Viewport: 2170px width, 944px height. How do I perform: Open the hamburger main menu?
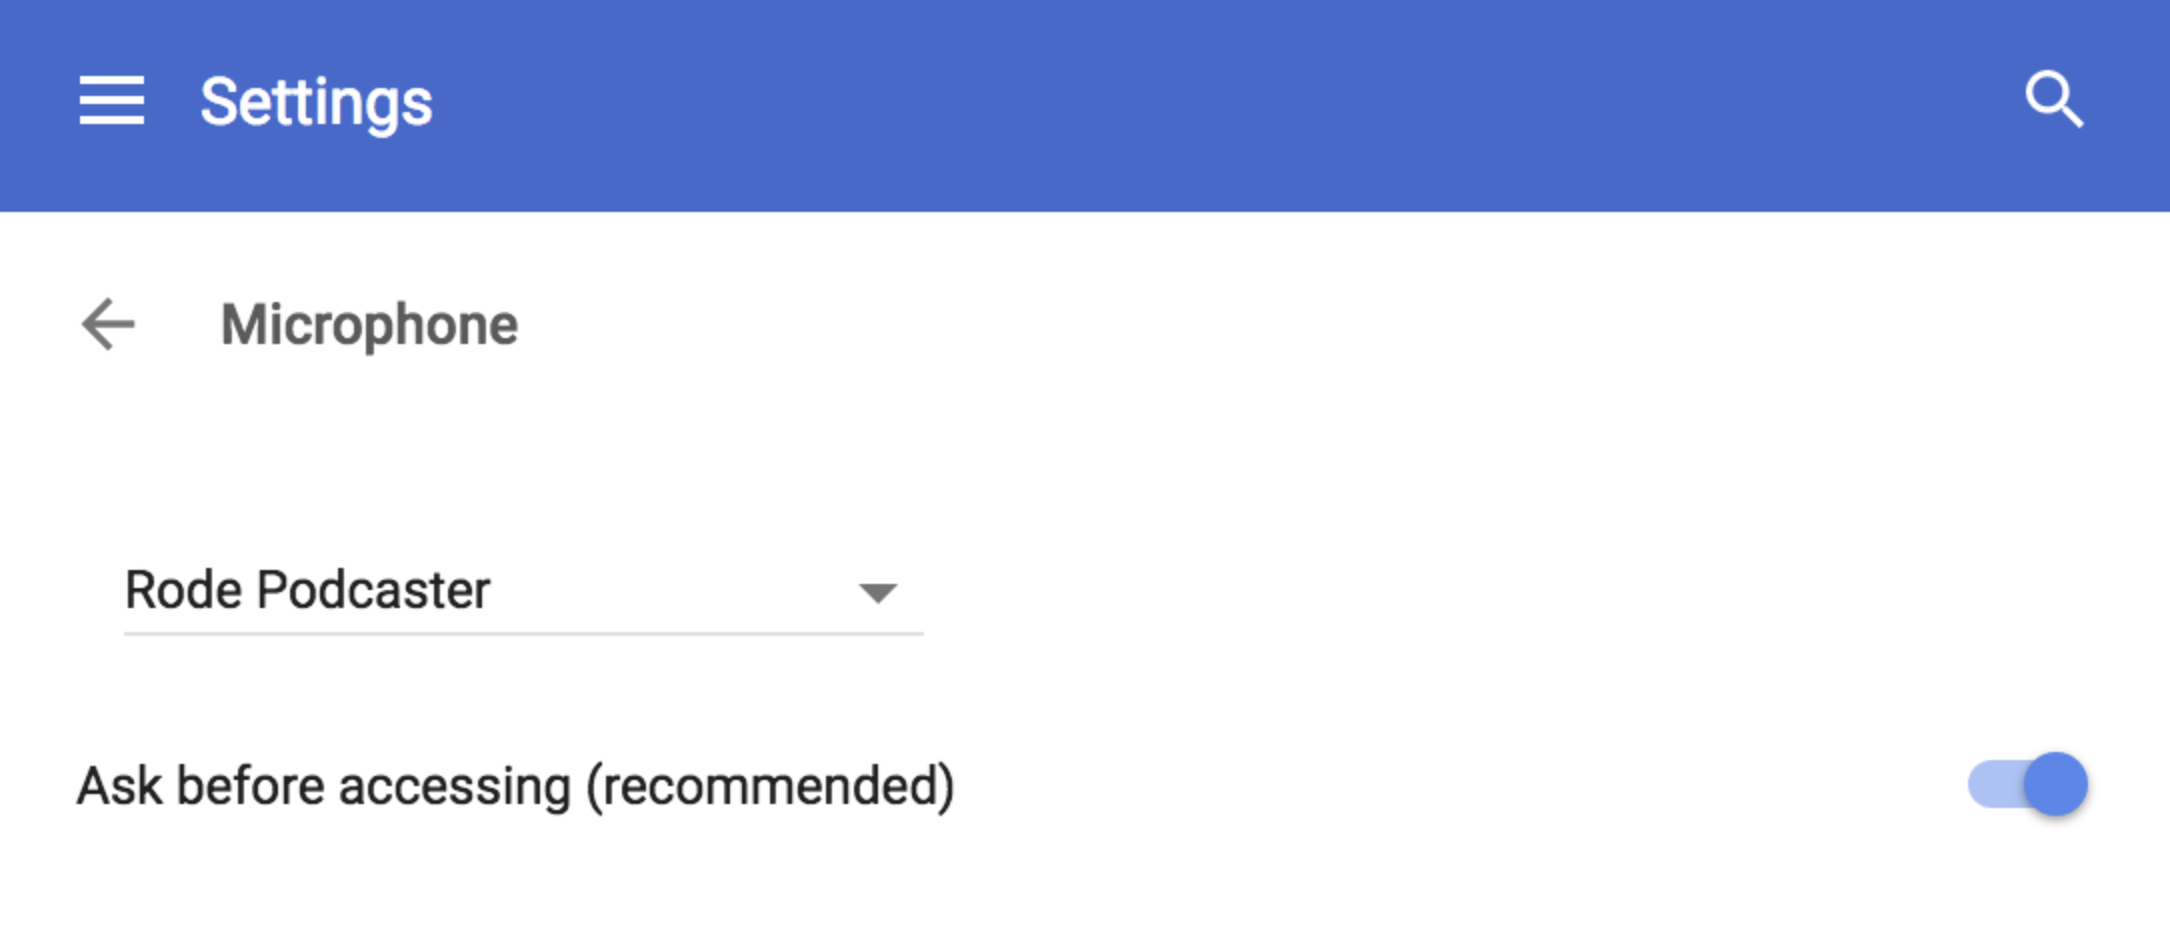coord(111,100)
